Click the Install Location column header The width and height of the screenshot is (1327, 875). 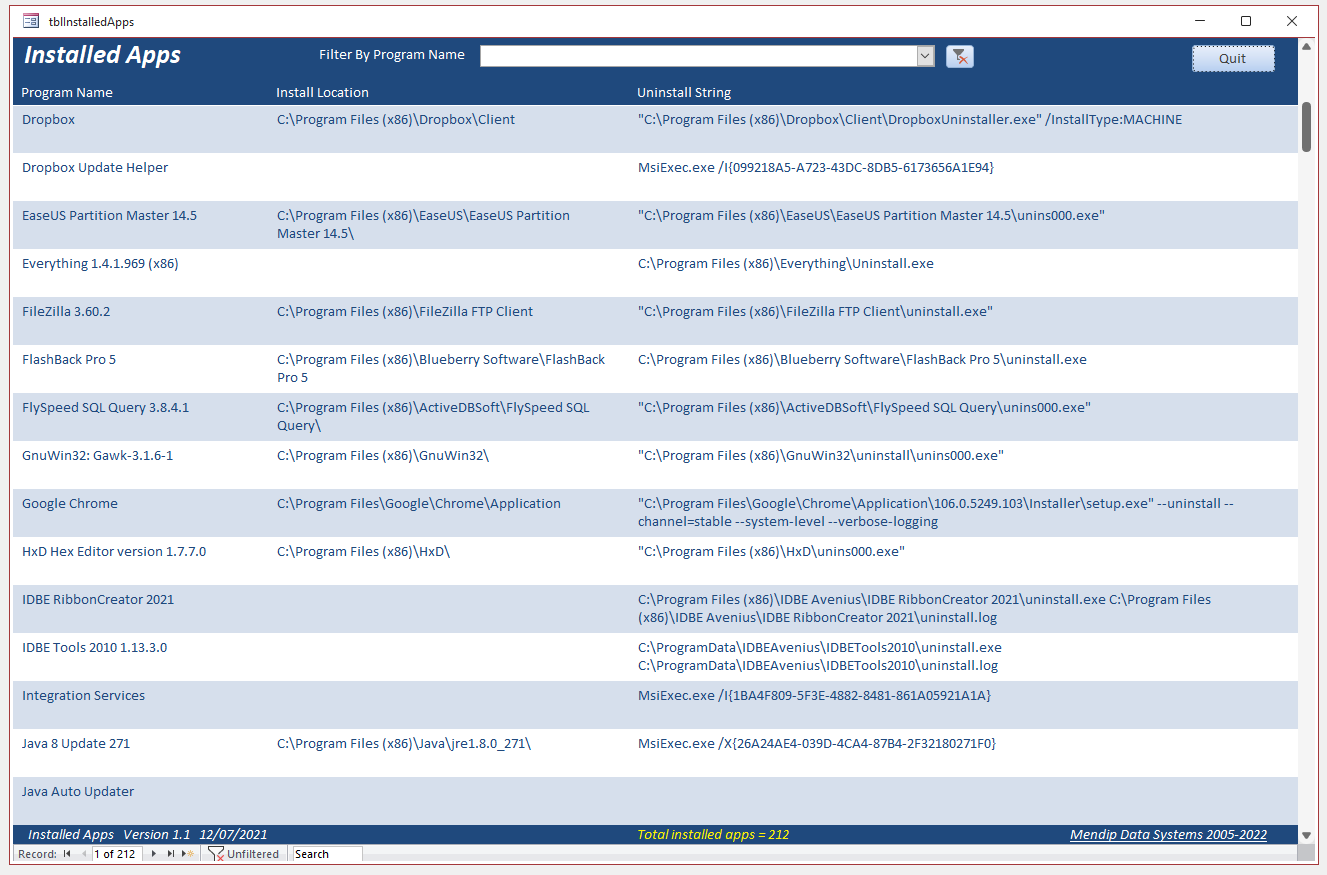[322, 92]
